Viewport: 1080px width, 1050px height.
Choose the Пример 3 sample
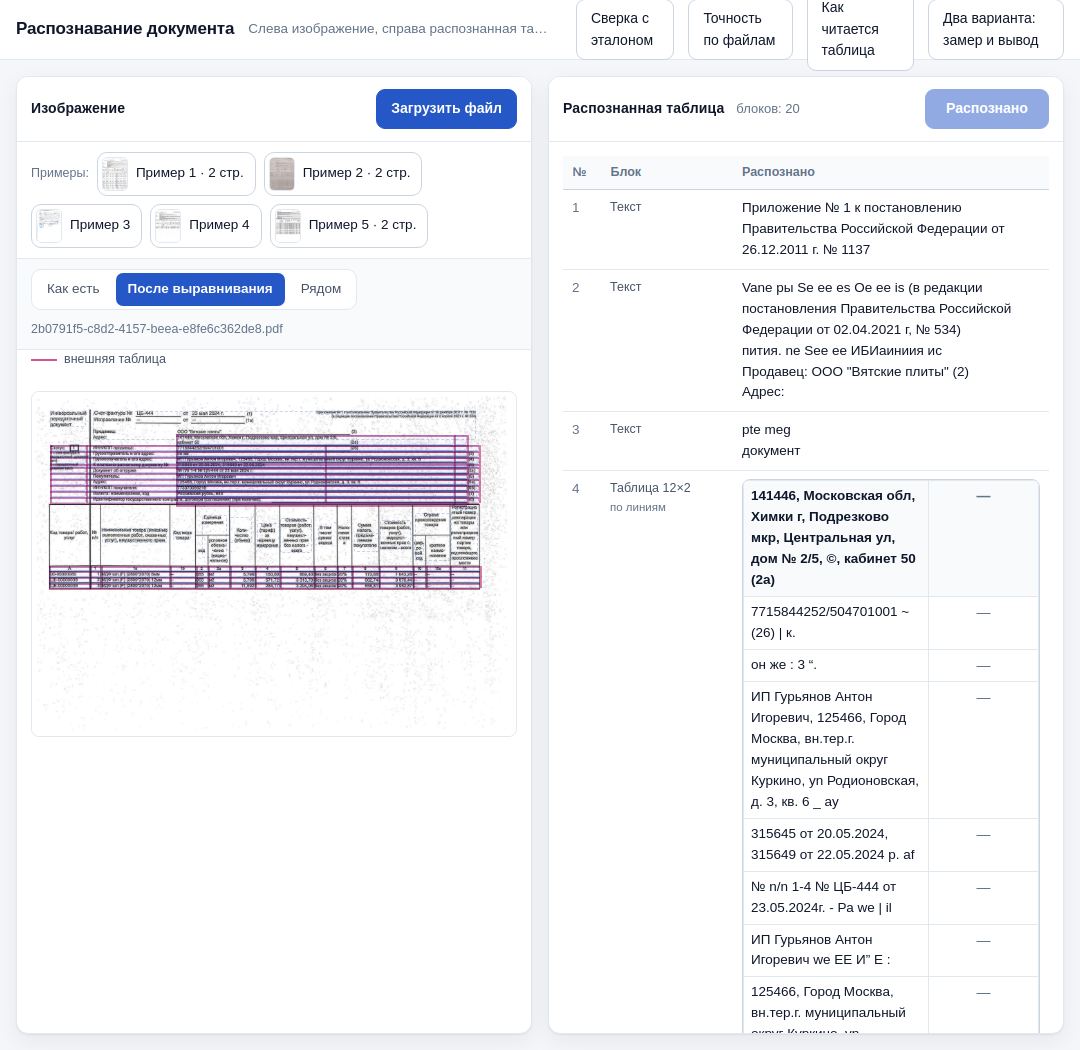pos(86,226)
